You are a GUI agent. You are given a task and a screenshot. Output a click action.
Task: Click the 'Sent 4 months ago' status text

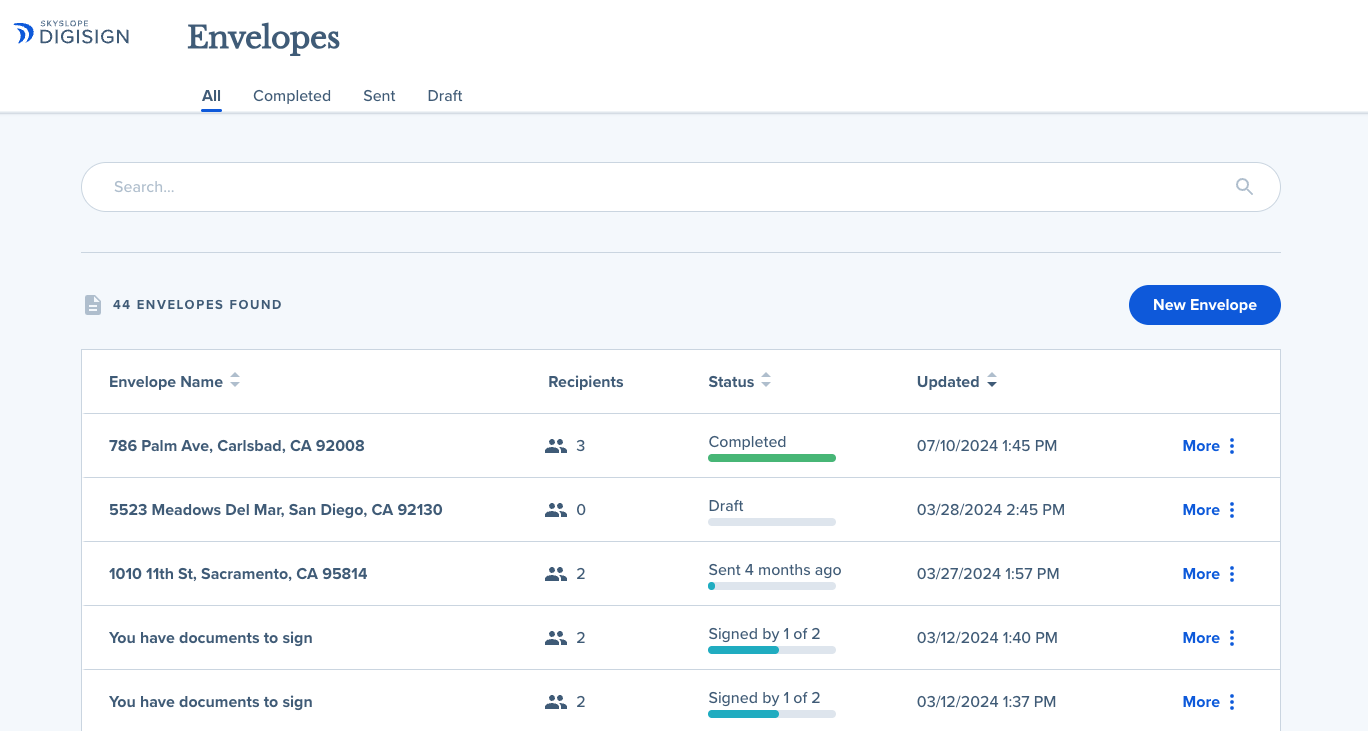tap(775, 570)
